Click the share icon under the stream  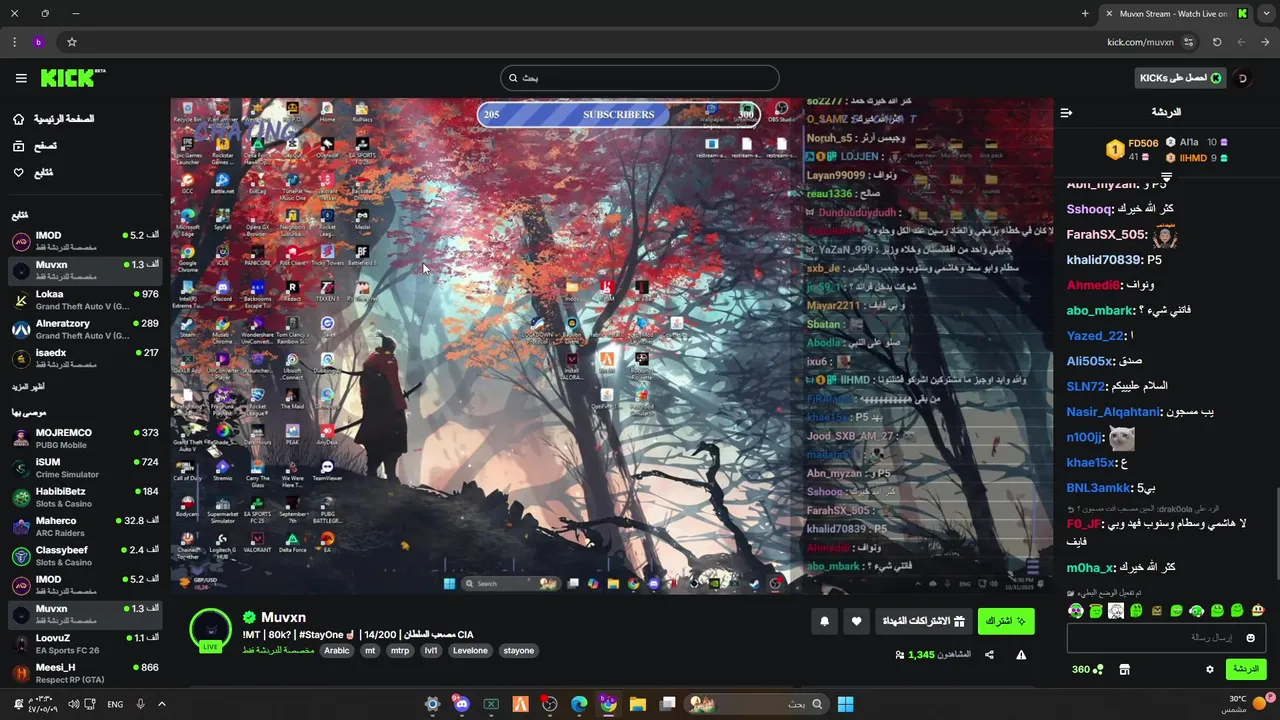pos(989,655)
